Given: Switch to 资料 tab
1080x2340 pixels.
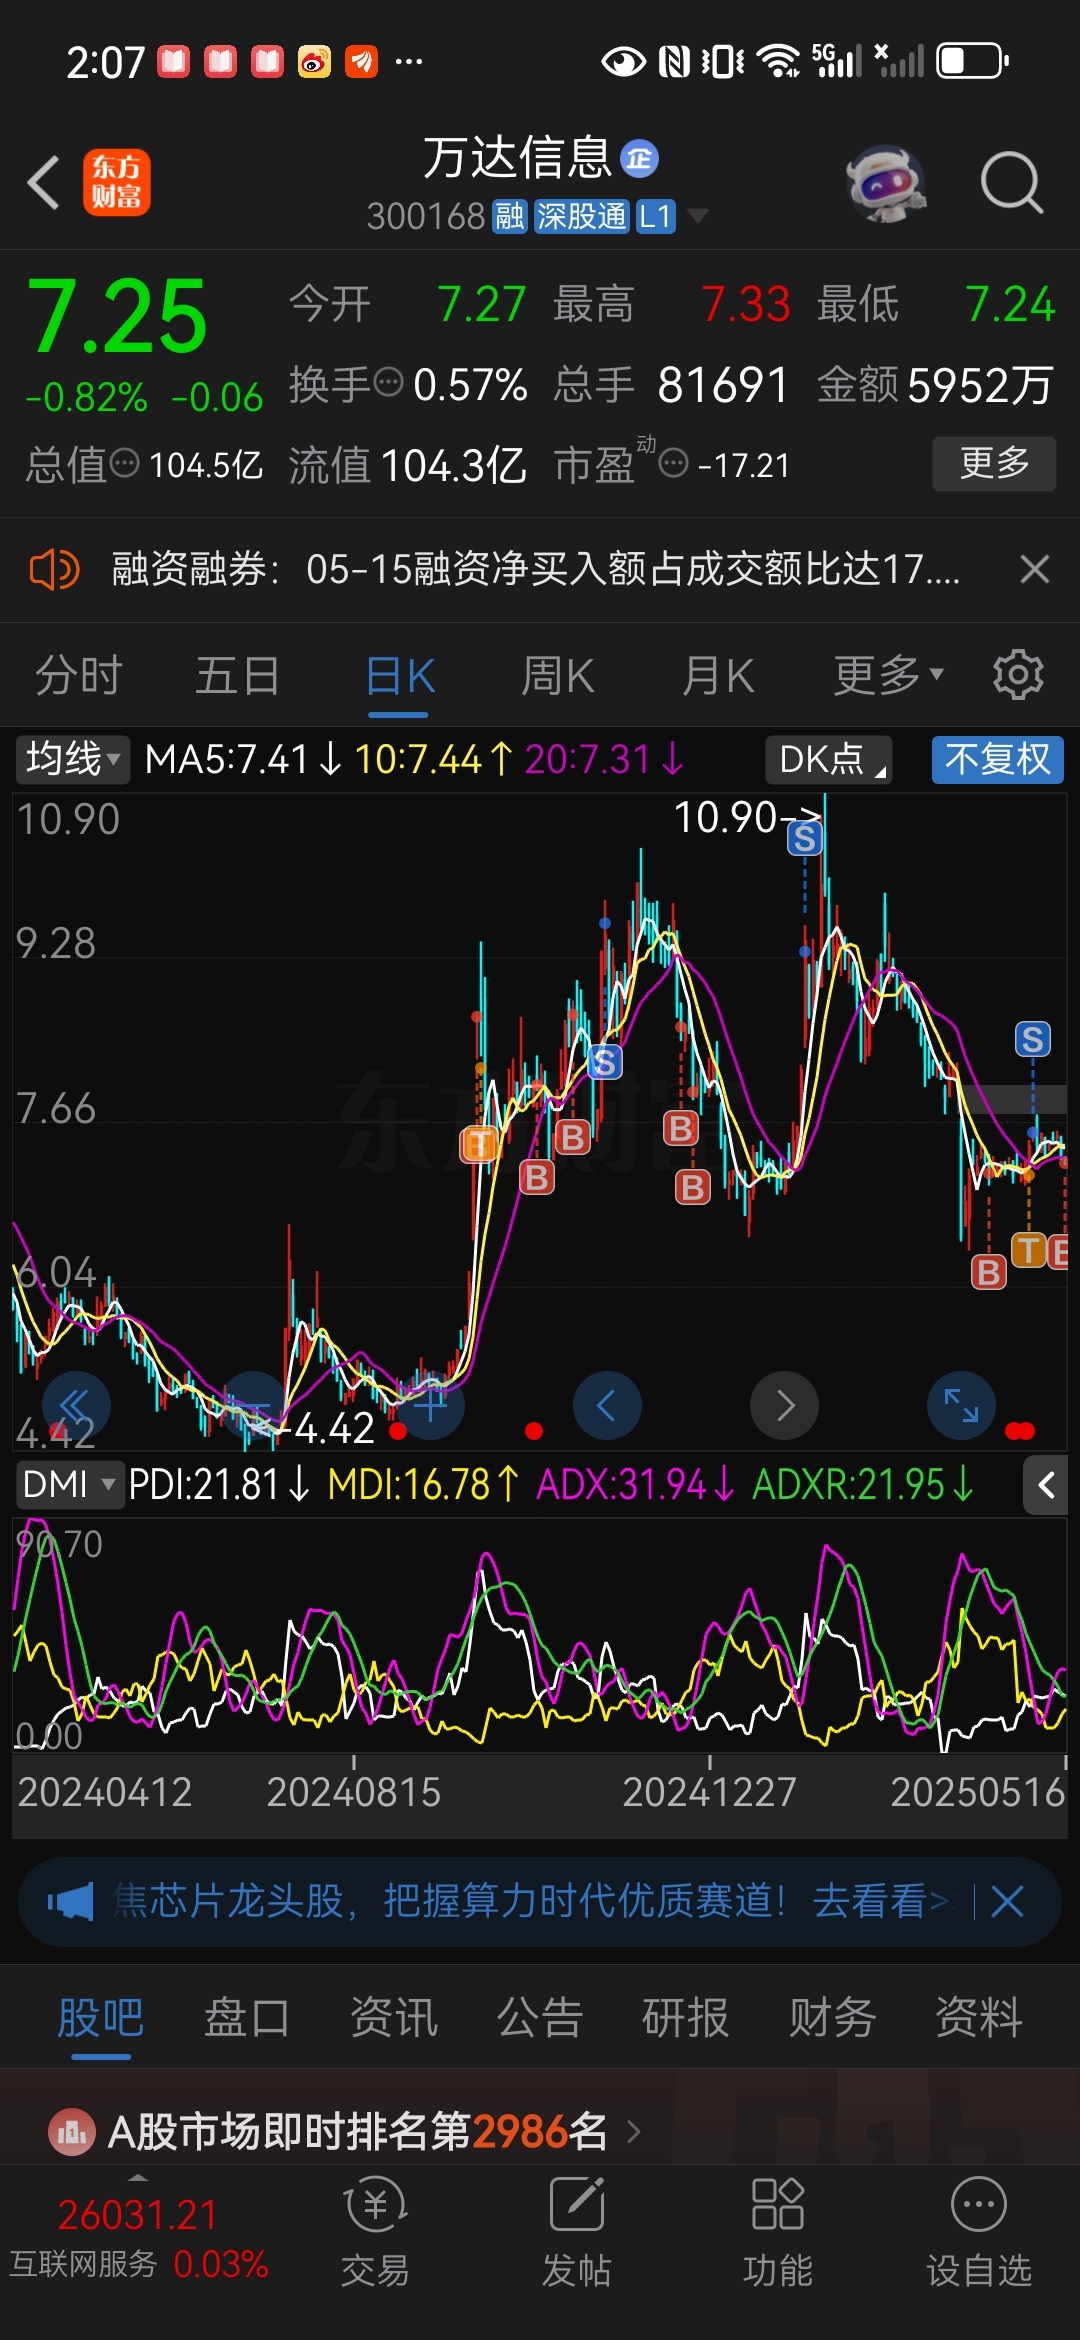Looking at the screenshot, I should click(979, 2017).
